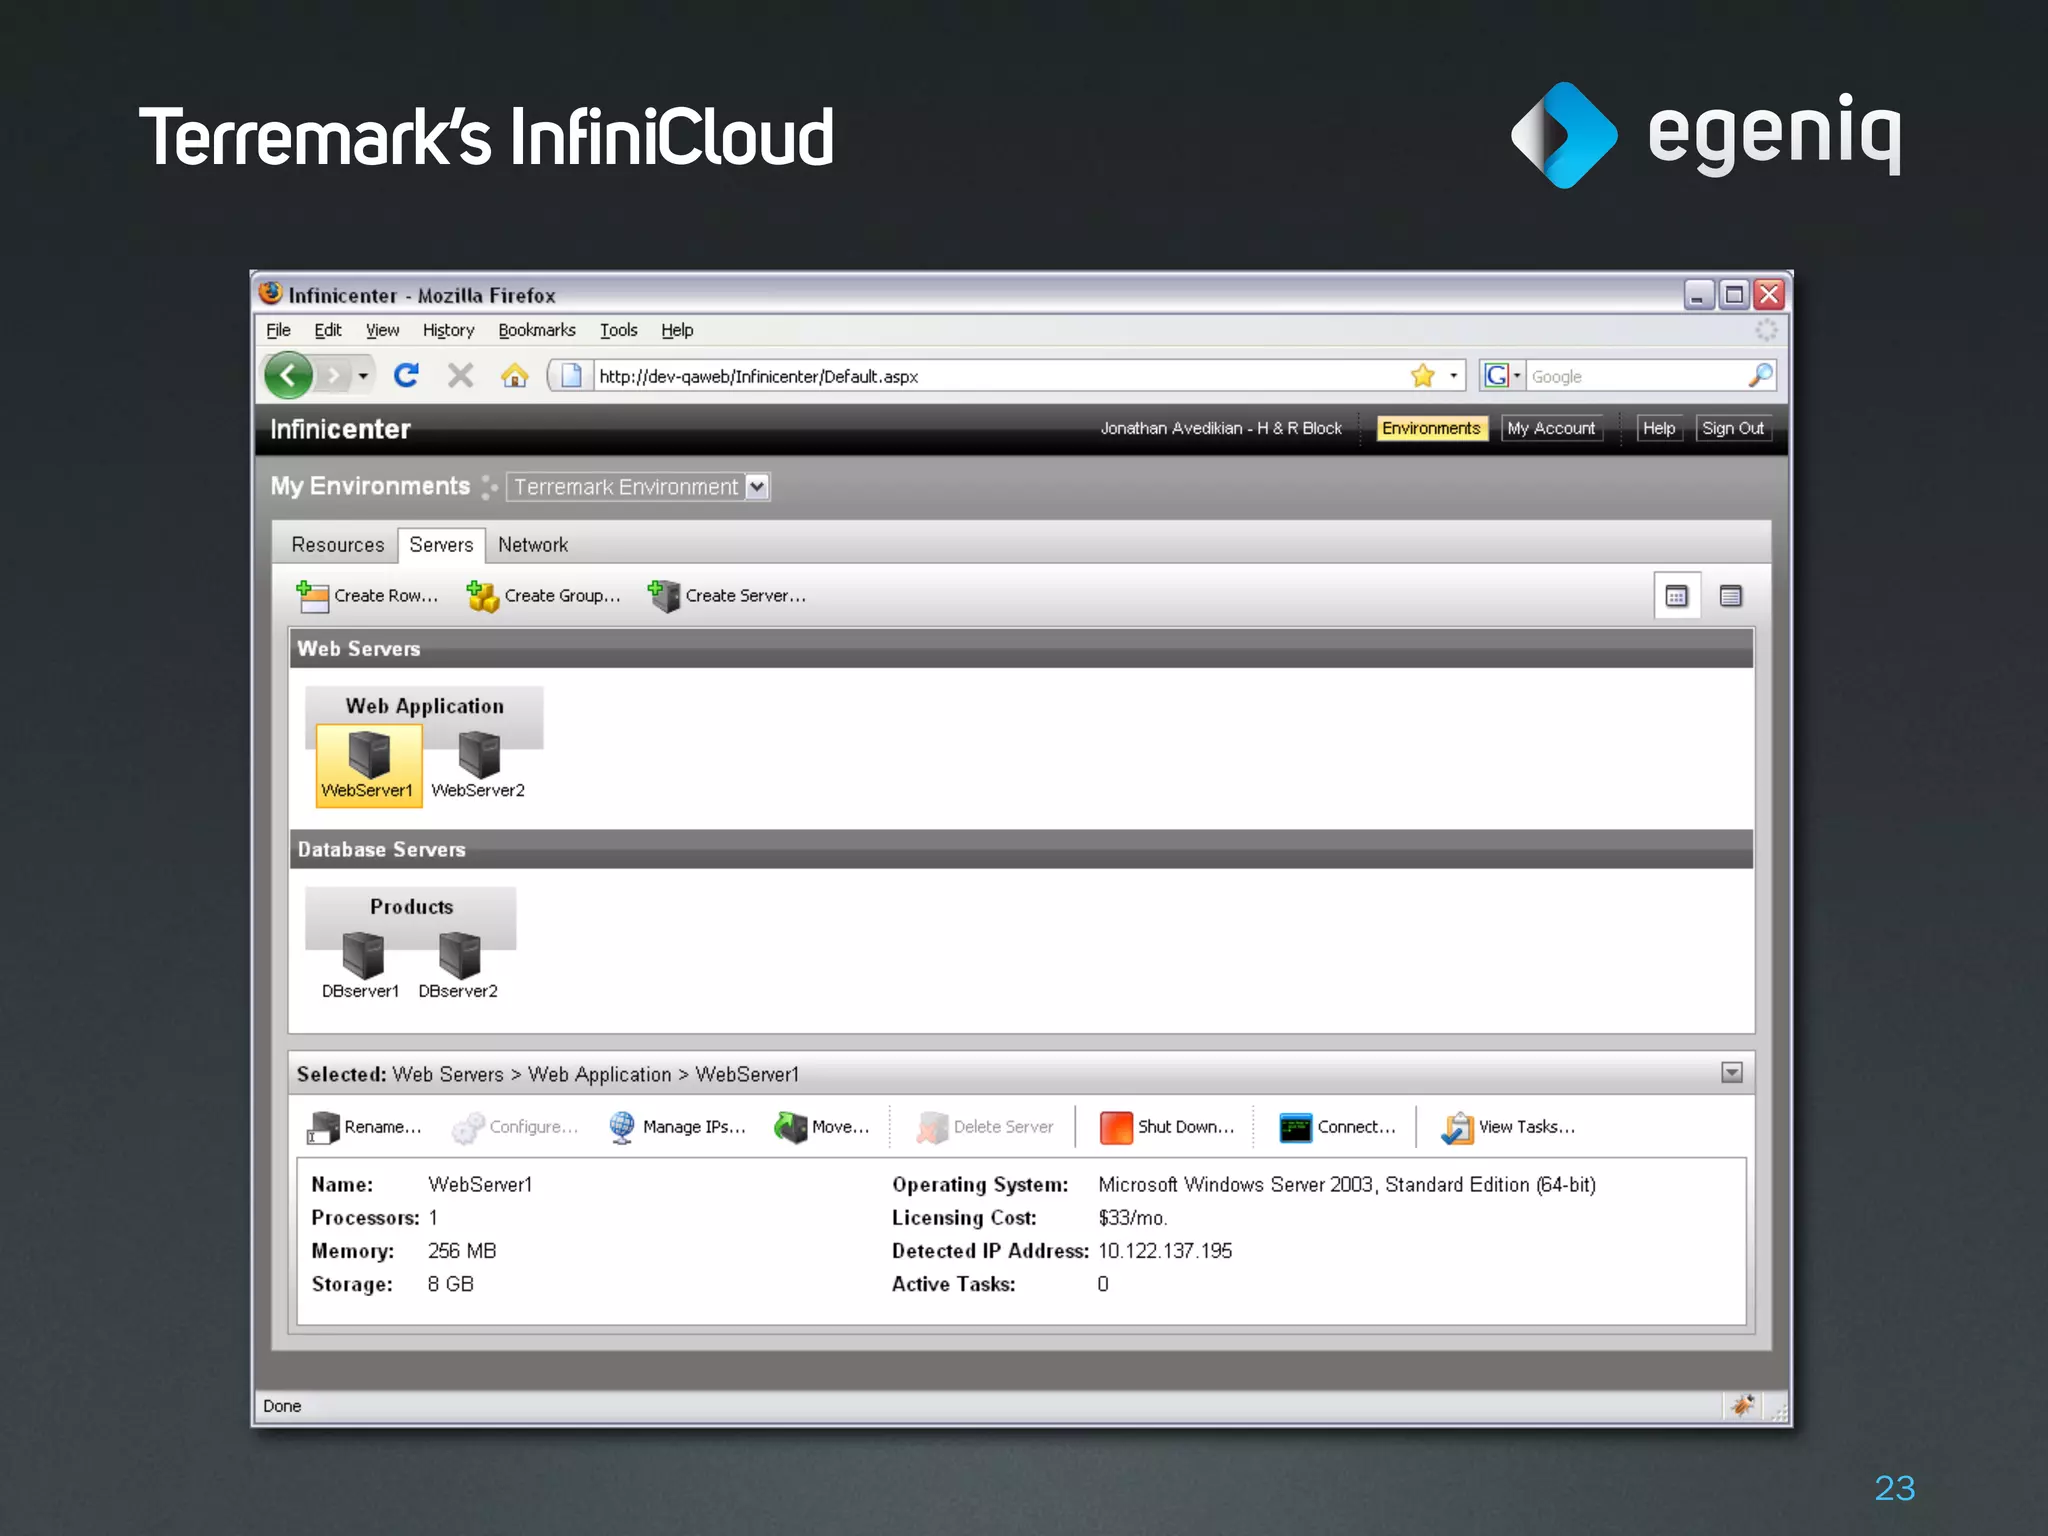Open the address bar history dropdown
The height and width of the screenshot is (1536, 2048).
(1453, 377)
